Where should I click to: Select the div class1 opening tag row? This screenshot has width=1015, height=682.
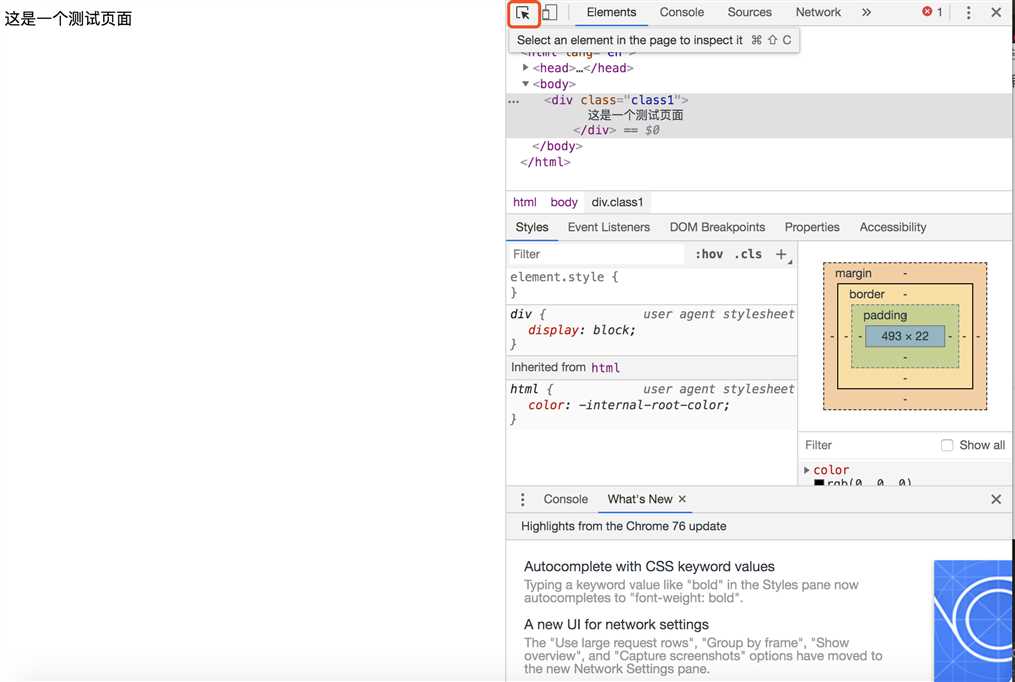click(x=616, y=100)
